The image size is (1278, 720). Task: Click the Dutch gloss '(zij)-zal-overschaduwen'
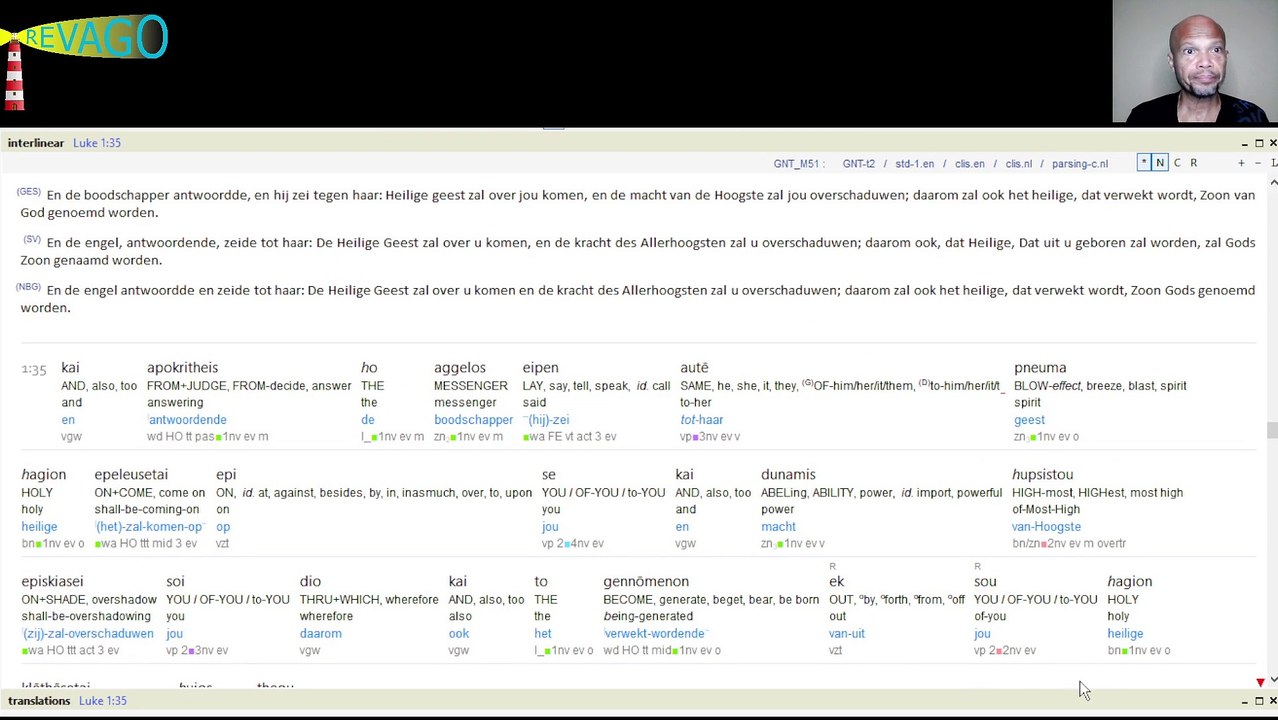pos(87,634)
